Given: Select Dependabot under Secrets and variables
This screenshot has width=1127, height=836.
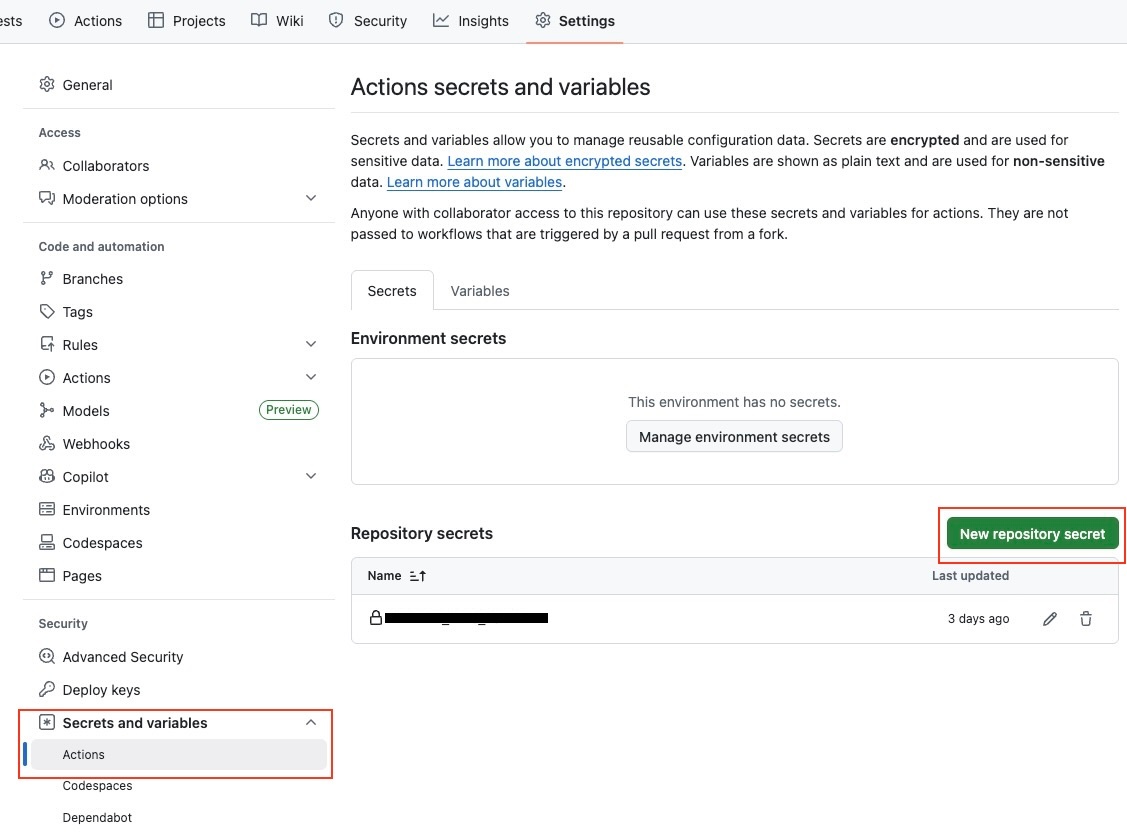Looking at the screenshot, I should click(x=97, y=817).
